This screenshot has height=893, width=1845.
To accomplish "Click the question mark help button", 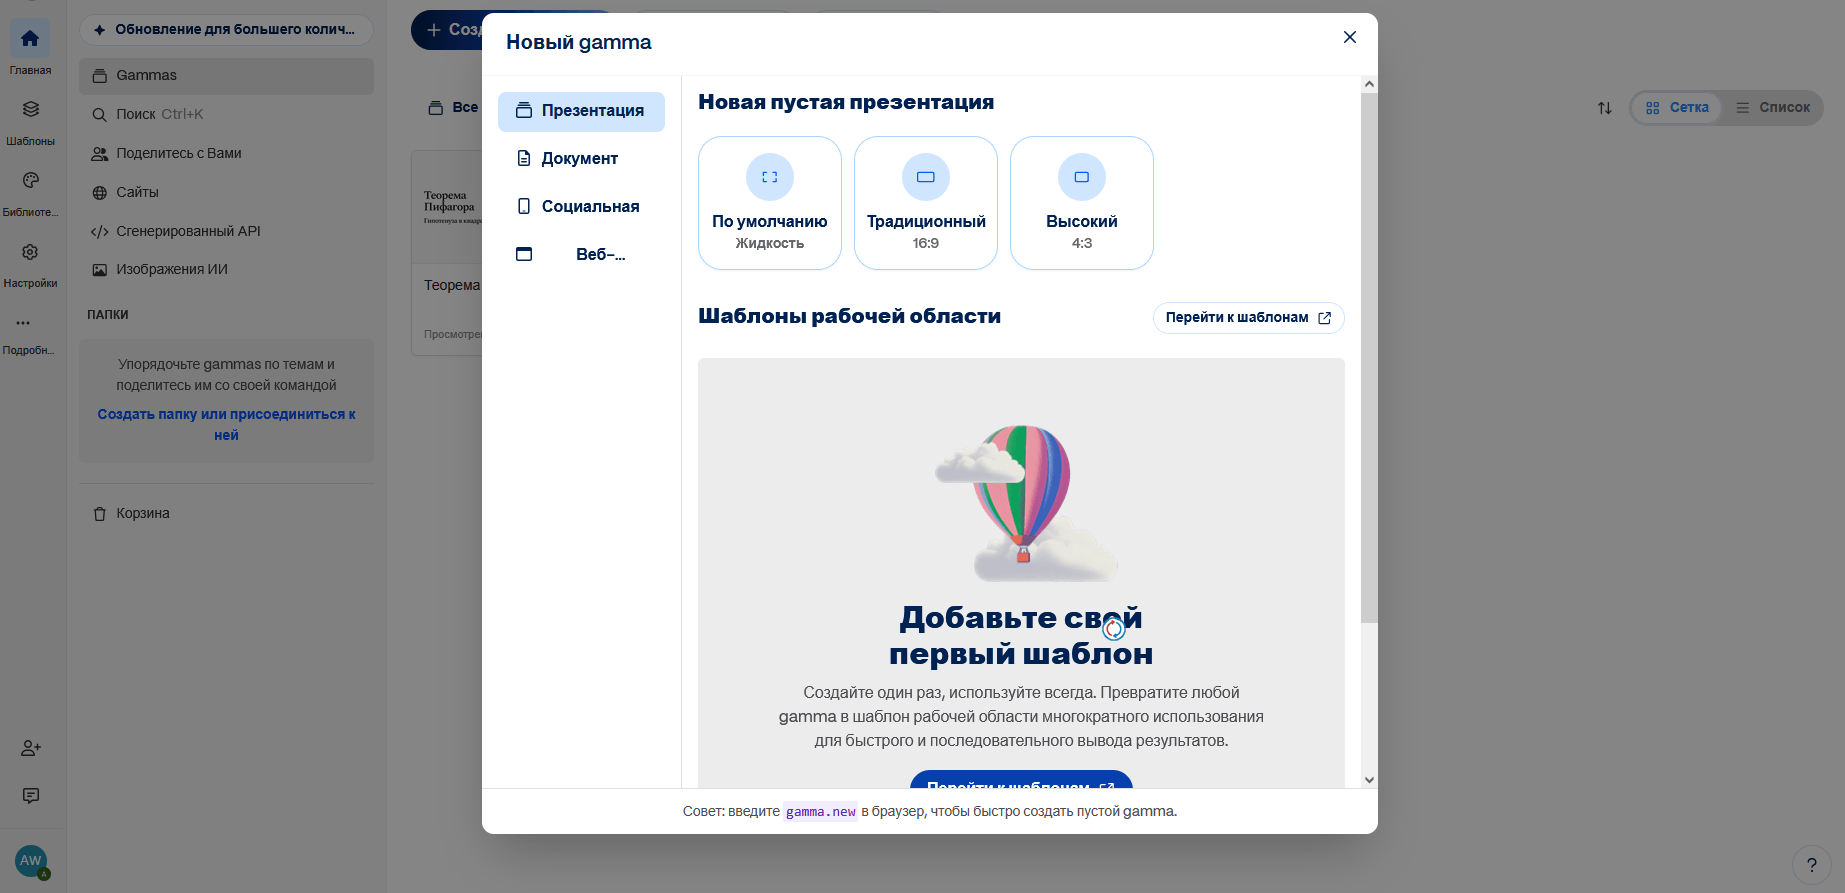I will click(x=1811, y=866).
